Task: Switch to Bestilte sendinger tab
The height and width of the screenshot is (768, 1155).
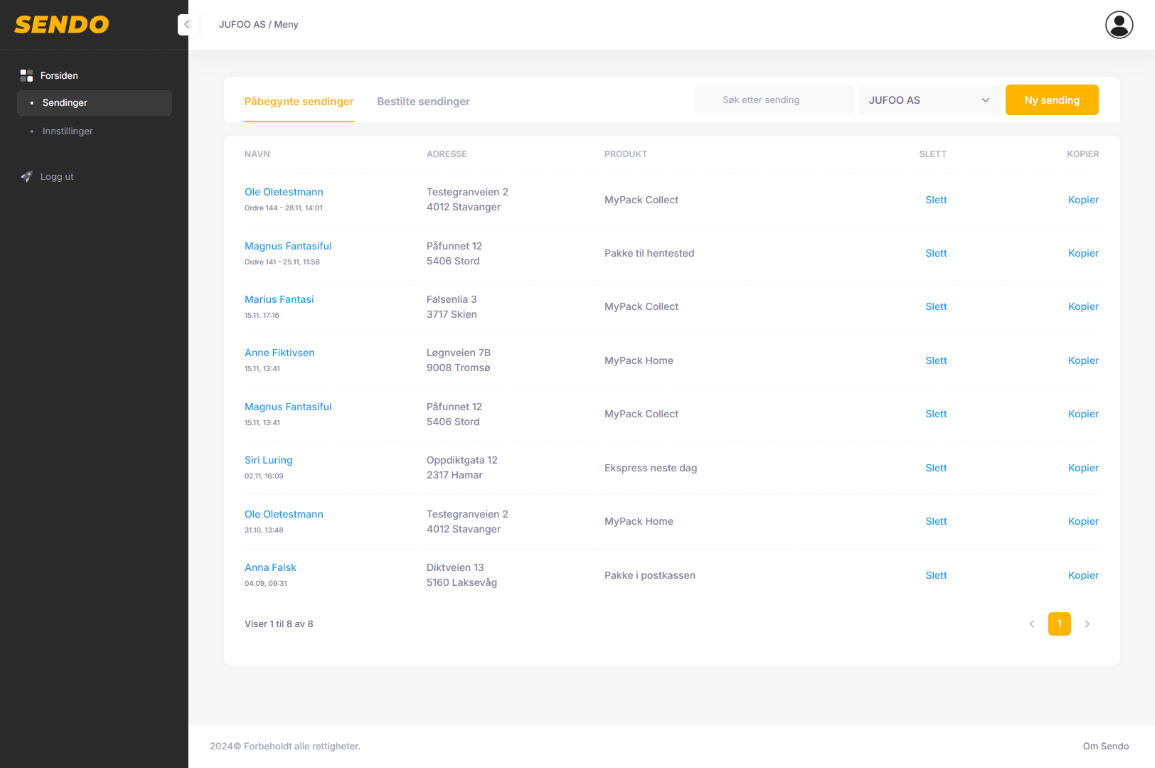Action: (423, 102)
